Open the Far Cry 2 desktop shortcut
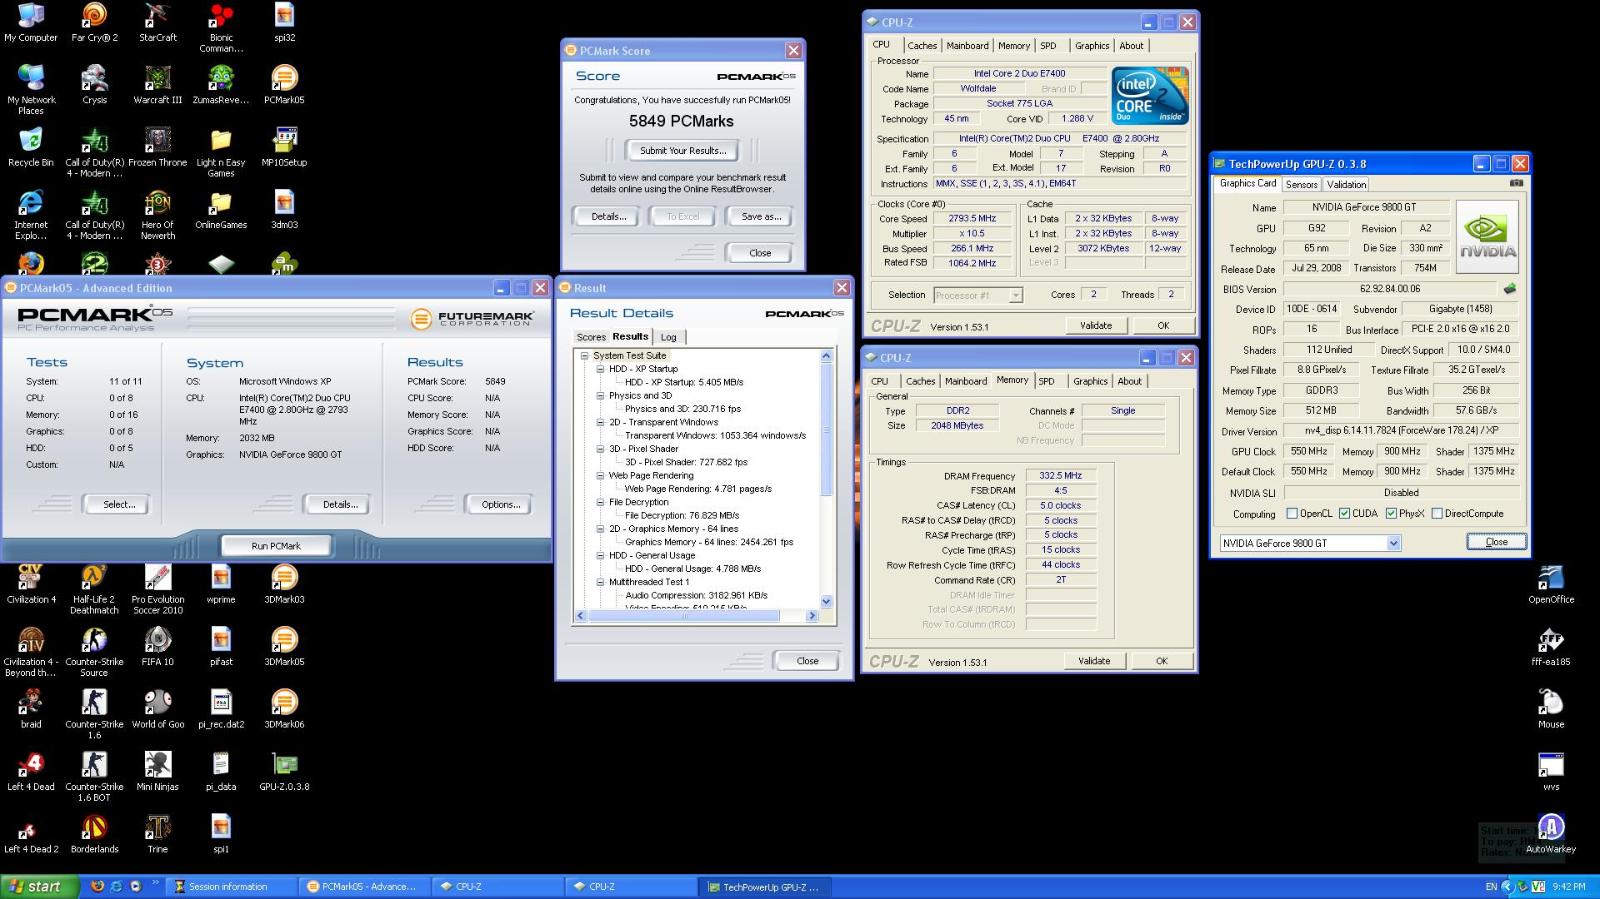Viewport: 1600px width, 899px height. click(94, 23)
